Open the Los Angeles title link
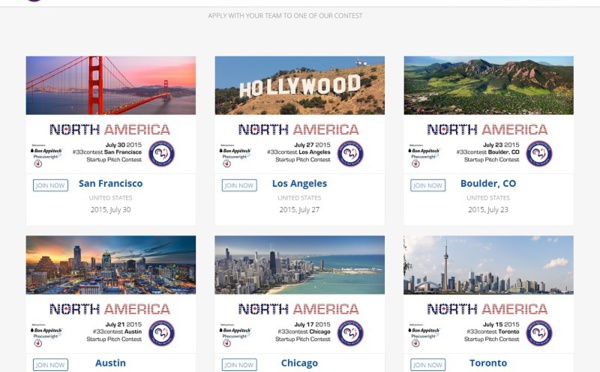 [300, 184]
